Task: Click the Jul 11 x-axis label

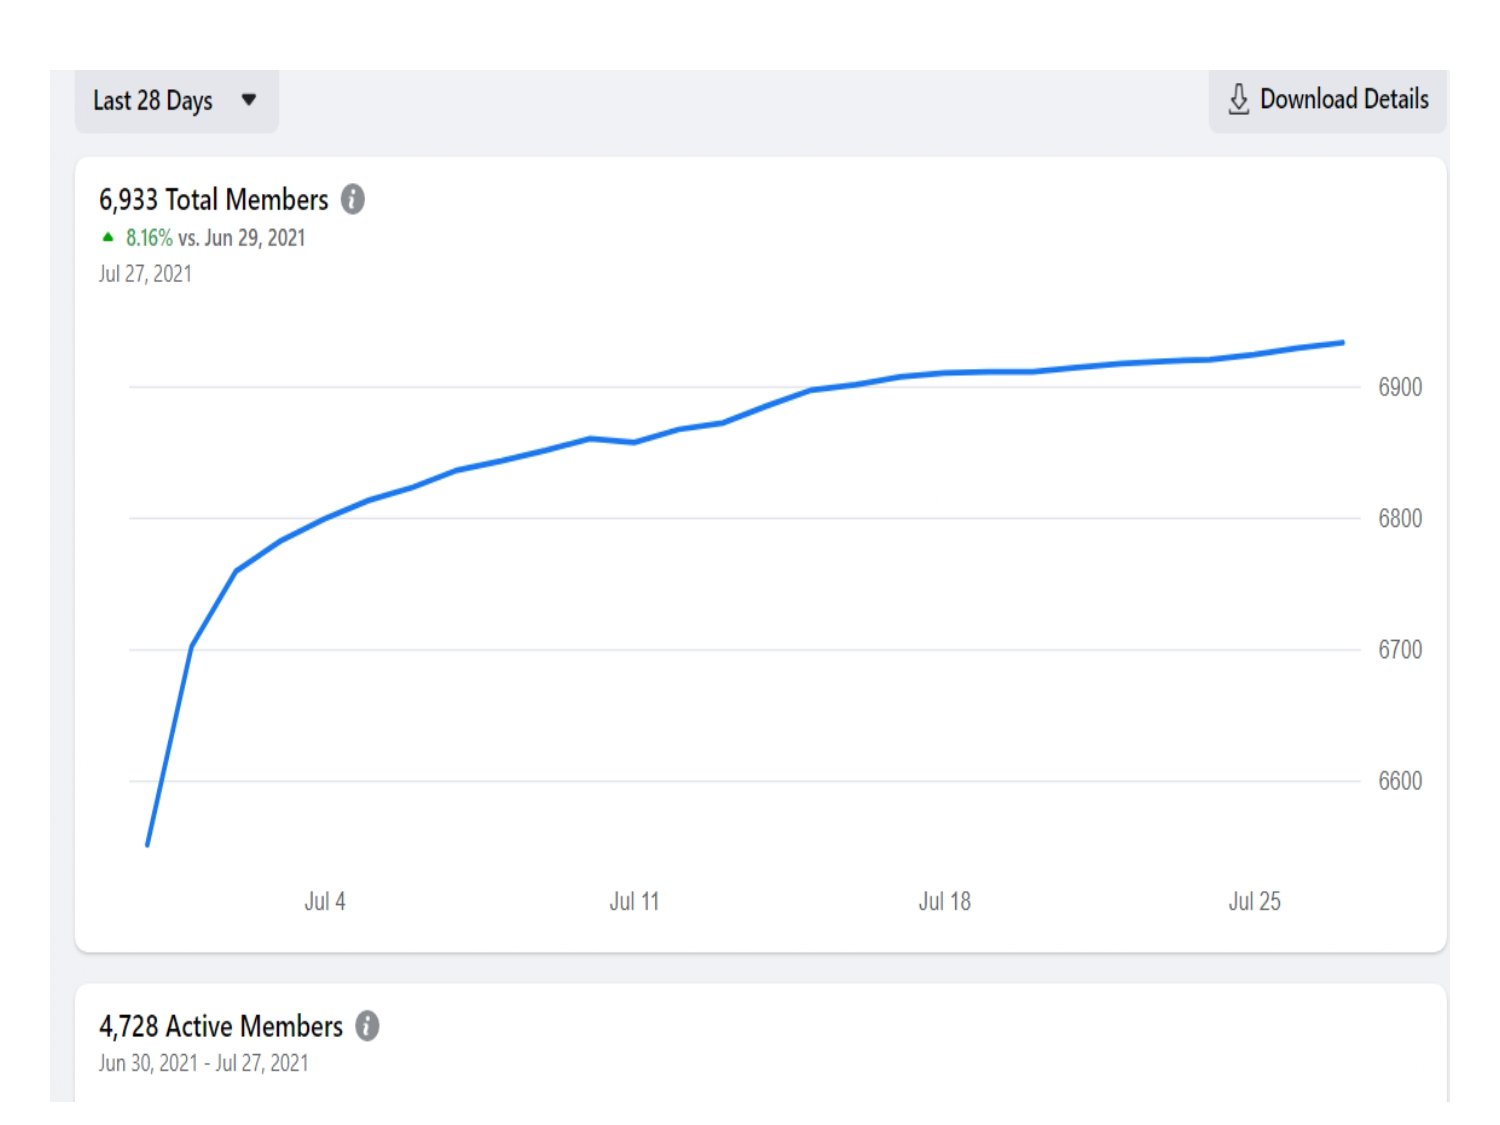Action: tap(634, 902)
